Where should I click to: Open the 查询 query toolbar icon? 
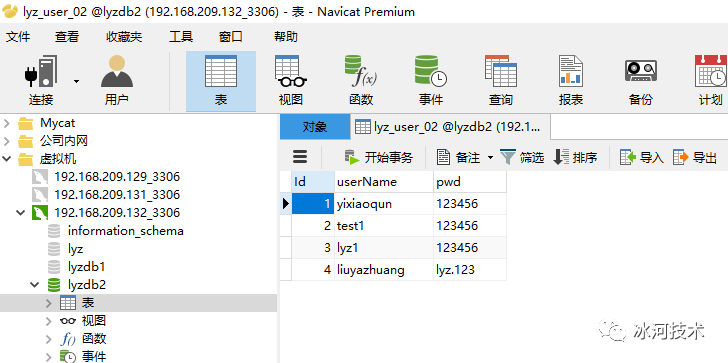tap(500, 81)
